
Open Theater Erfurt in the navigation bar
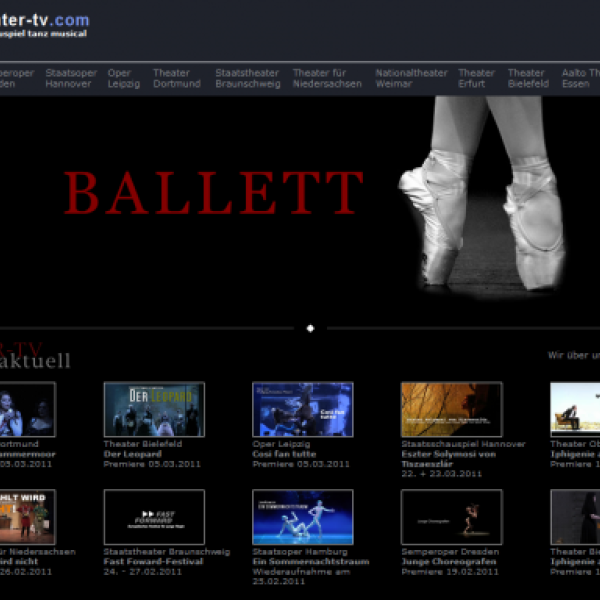[x=476, y=78]
